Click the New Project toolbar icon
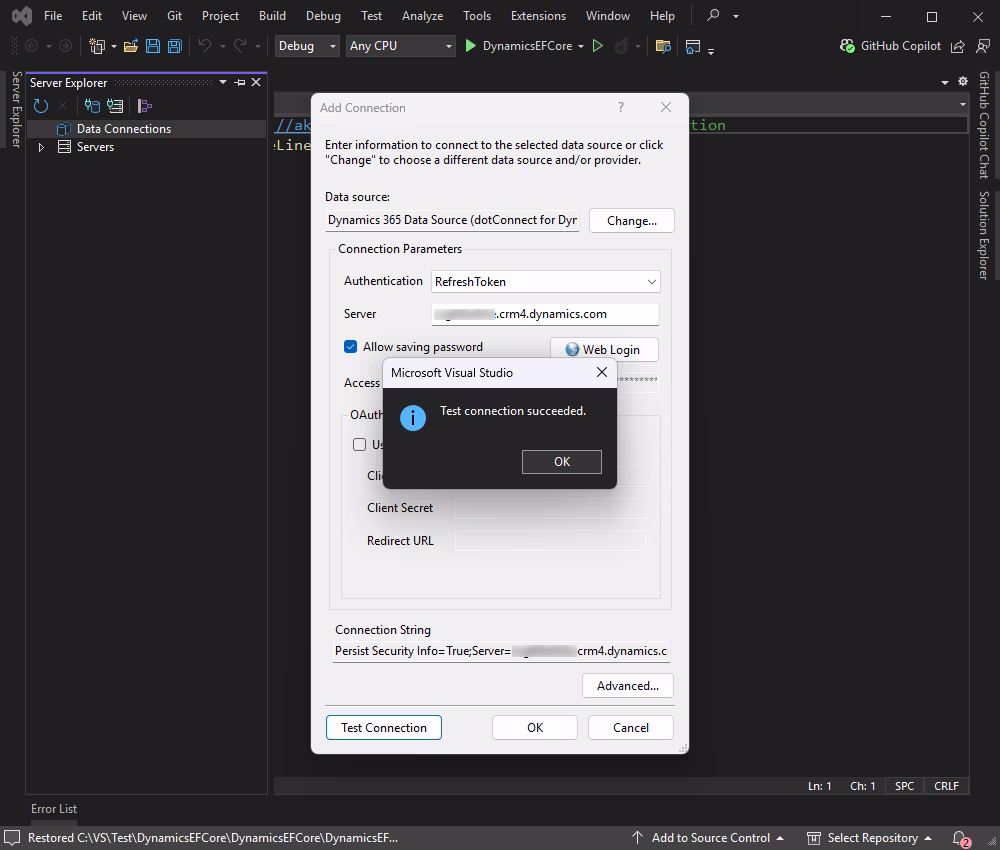 click(x=97, y=46)
